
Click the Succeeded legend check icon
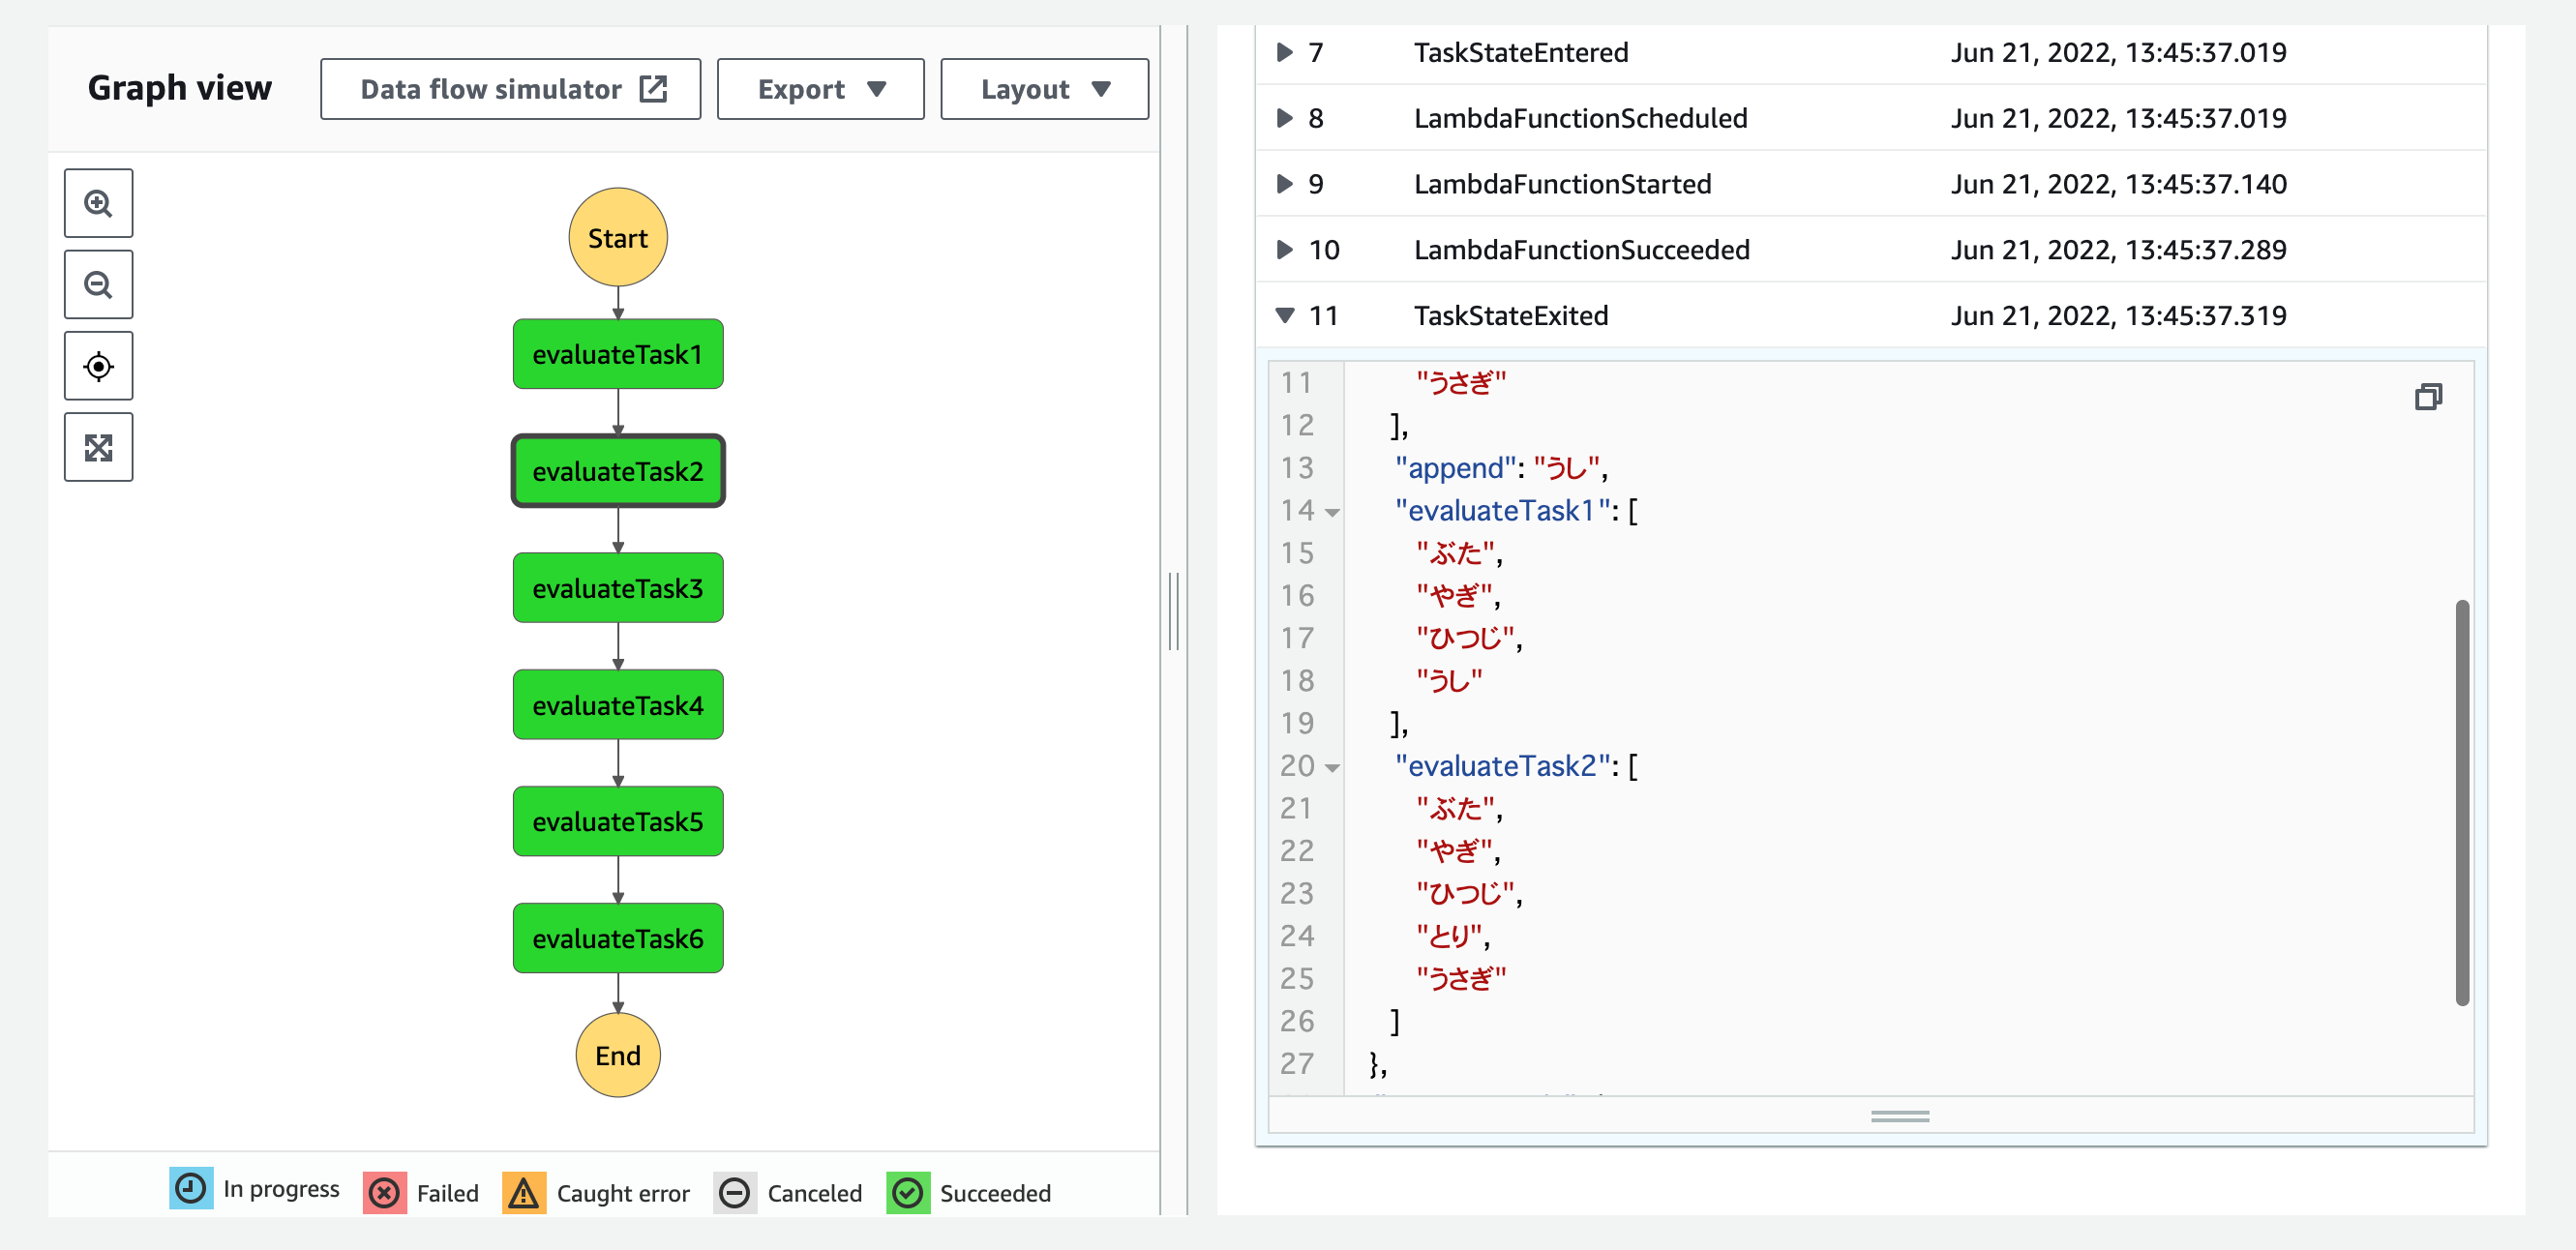point(908,1192)
